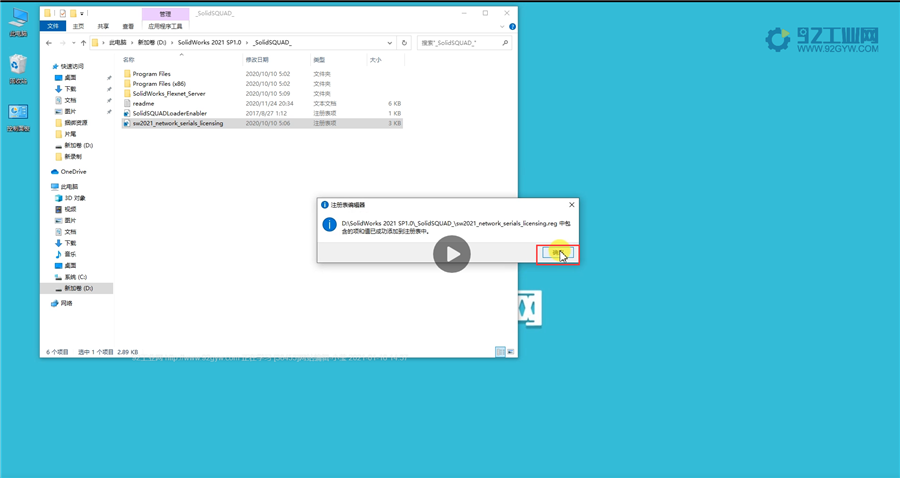Open 3D 对象 under This PC

pyautogui.click(x=70, y=198)
